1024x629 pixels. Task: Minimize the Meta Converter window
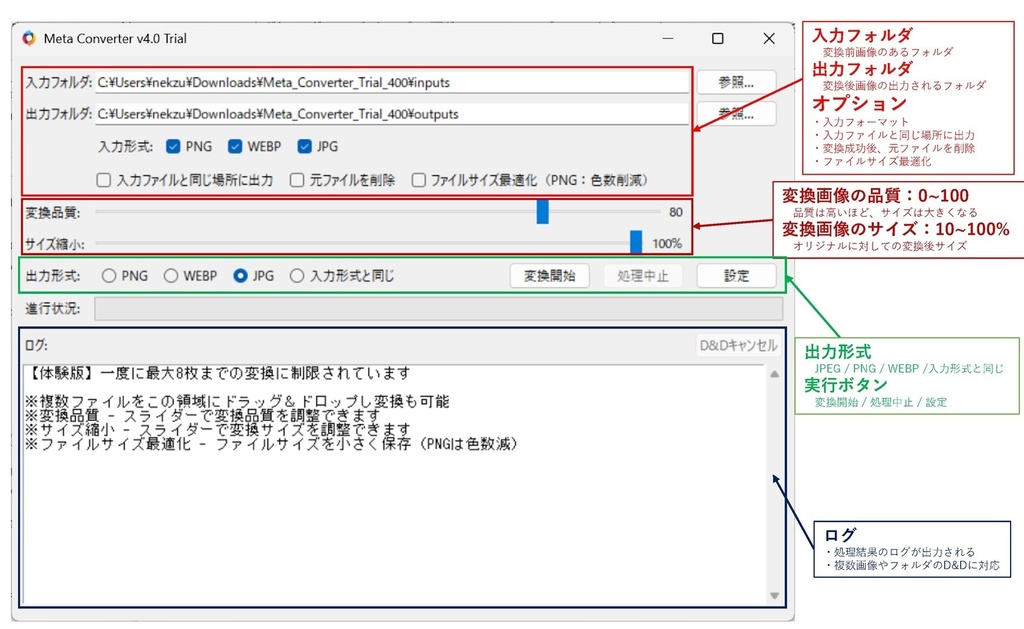(667, 39)
